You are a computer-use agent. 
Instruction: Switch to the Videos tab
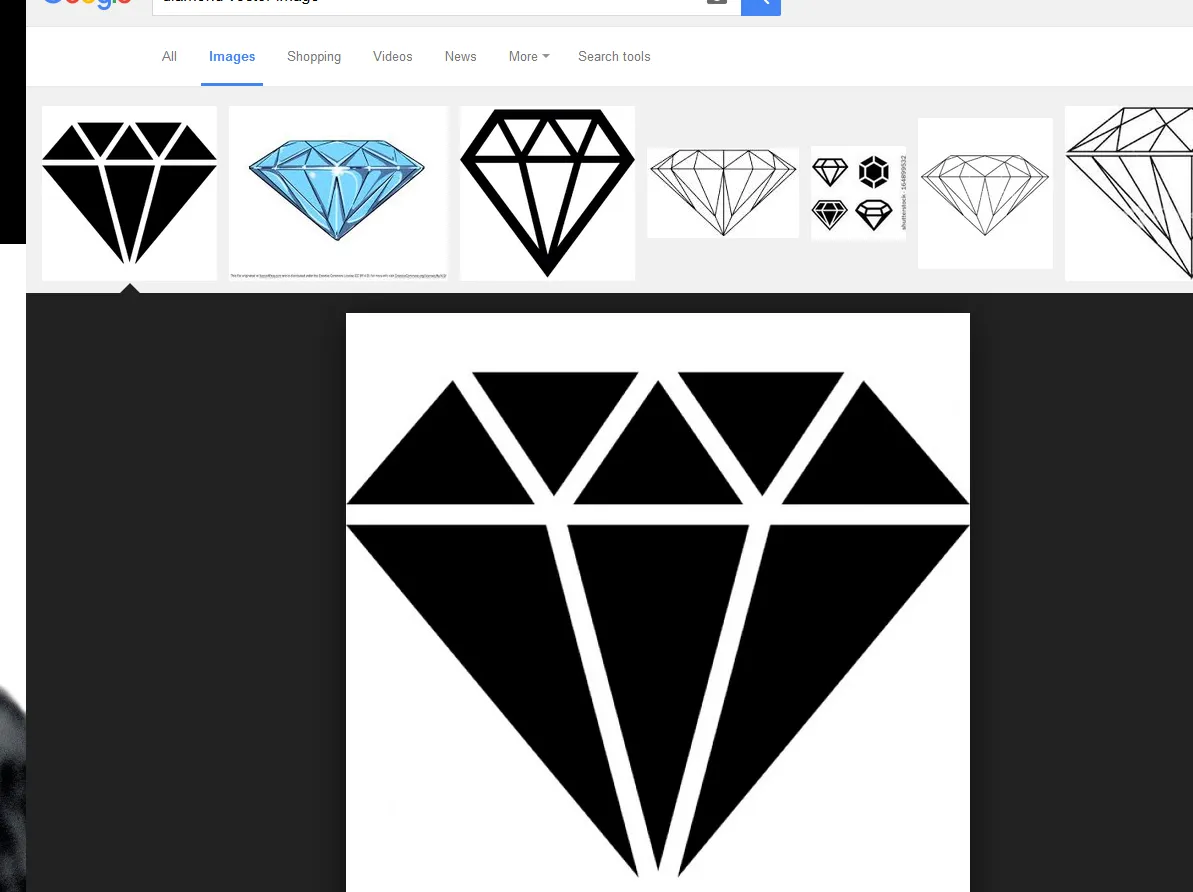point(393,56)
